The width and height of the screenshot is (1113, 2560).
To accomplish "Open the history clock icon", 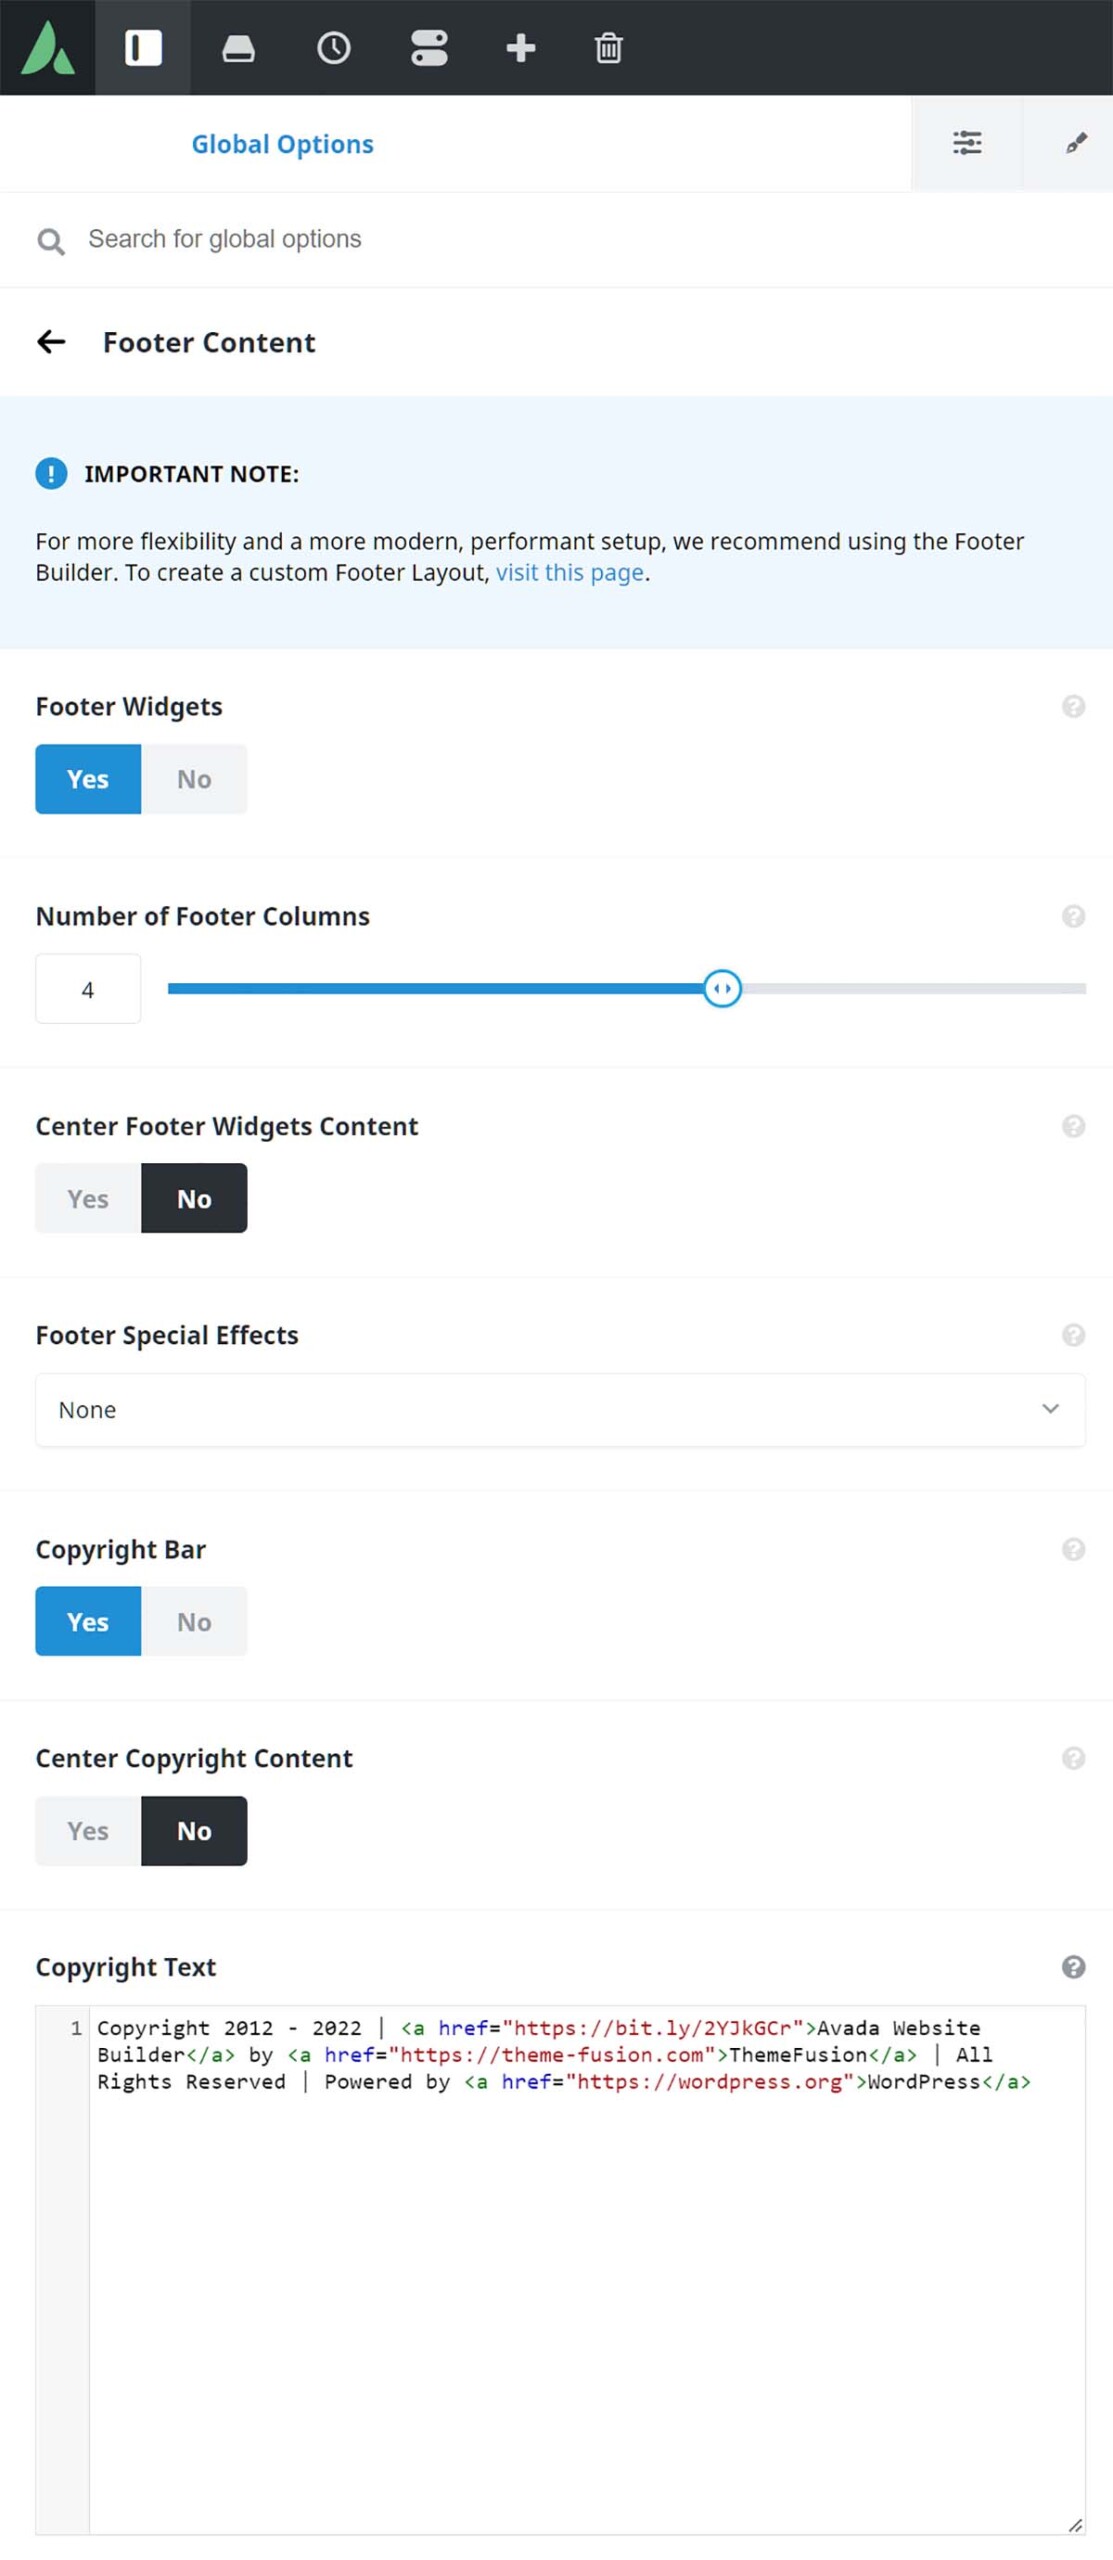I will coord(333,48).
